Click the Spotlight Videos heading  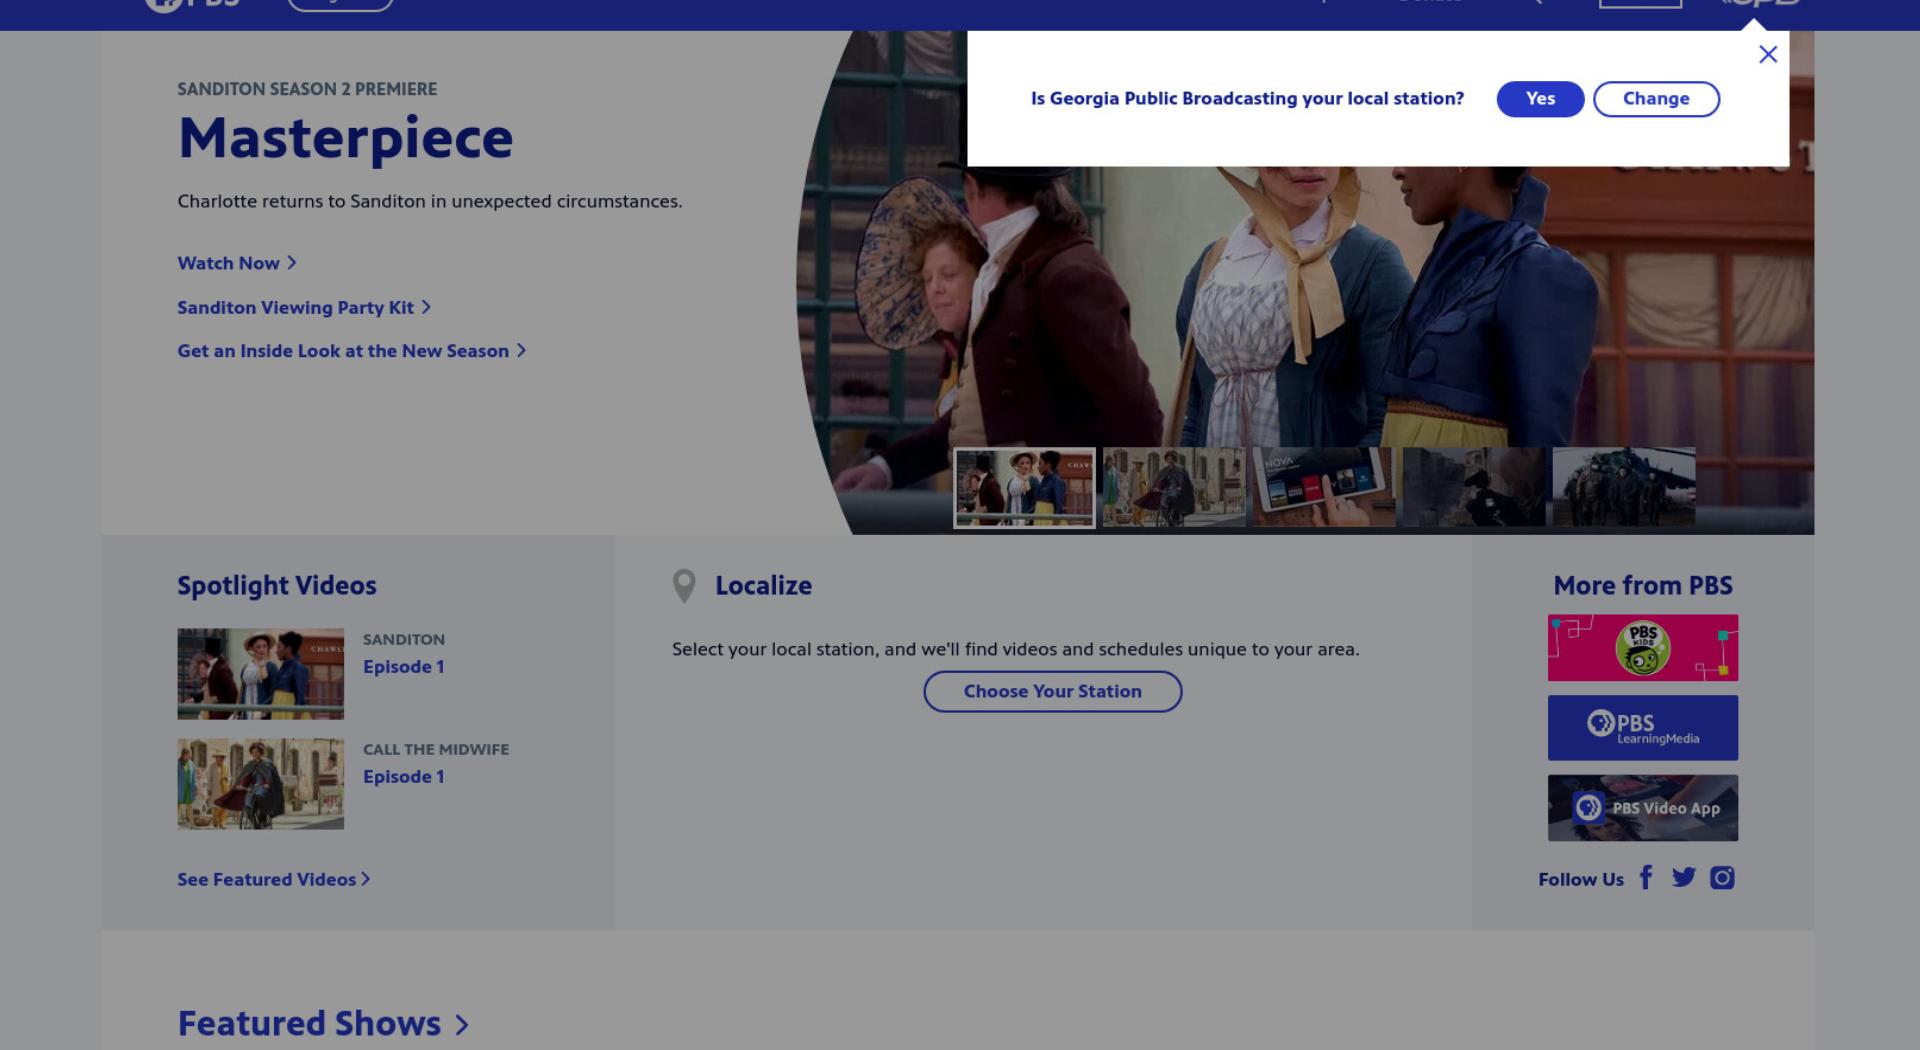click(277, 586)
